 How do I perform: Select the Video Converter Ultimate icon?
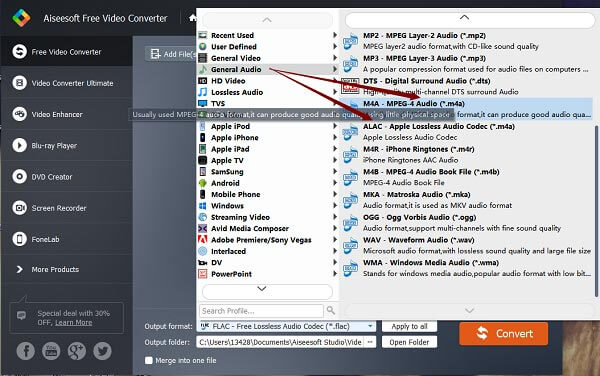coord(20,83)
